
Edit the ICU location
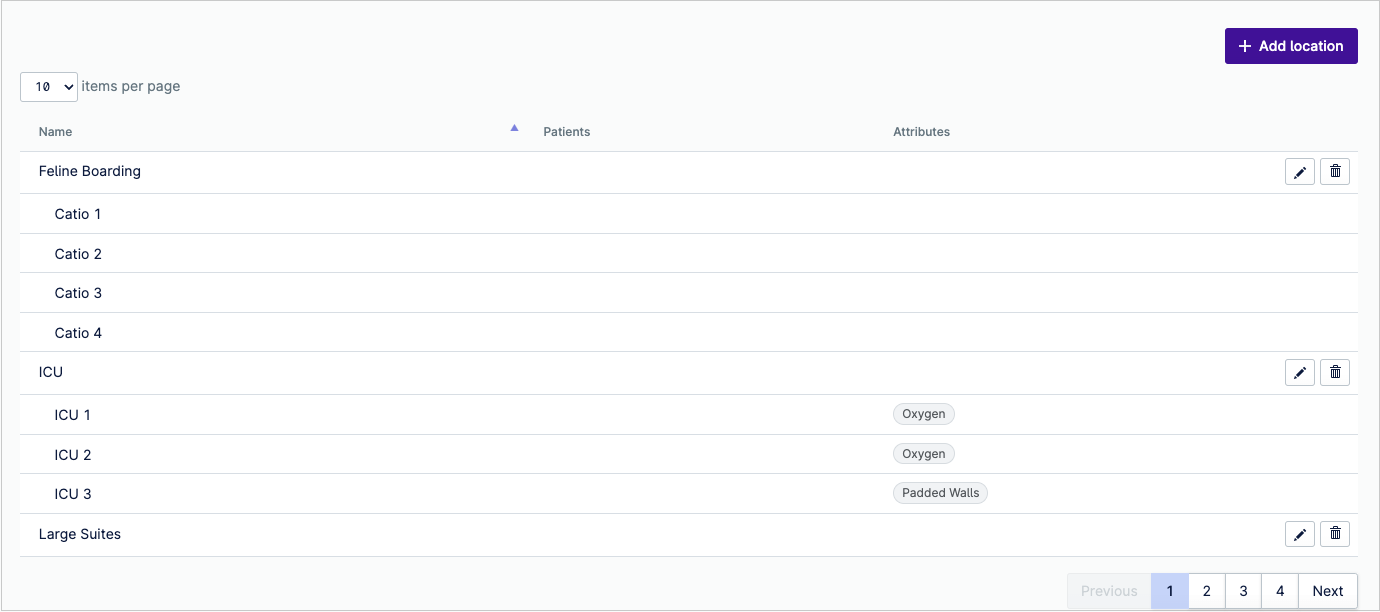tap(1299, 373)
